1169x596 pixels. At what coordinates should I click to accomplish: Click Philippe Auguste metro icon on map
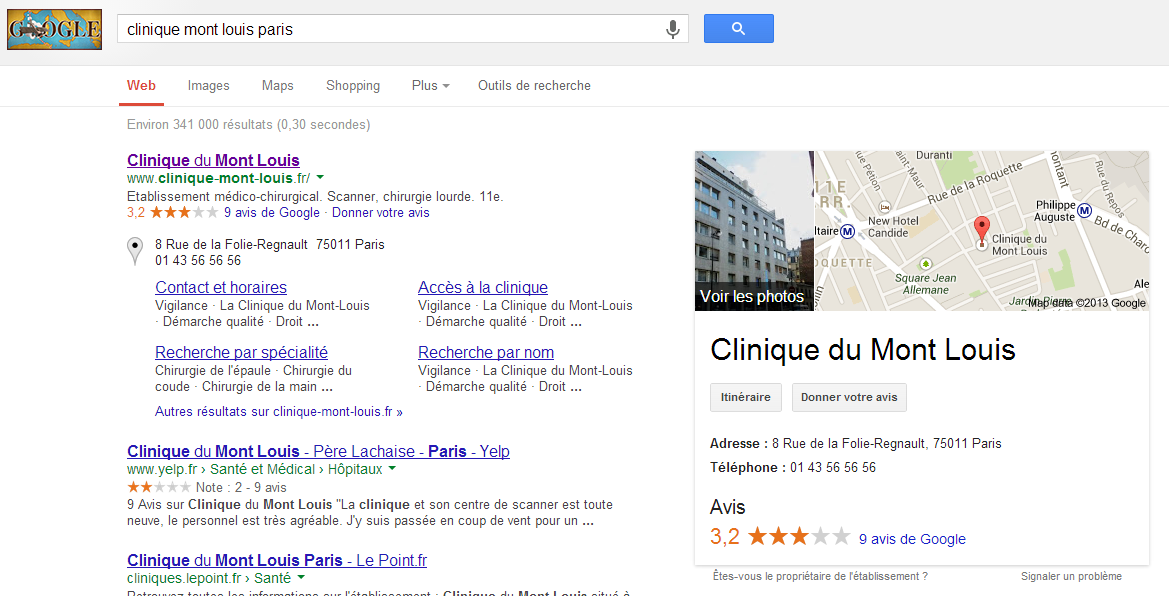[x=1084, y=210]
